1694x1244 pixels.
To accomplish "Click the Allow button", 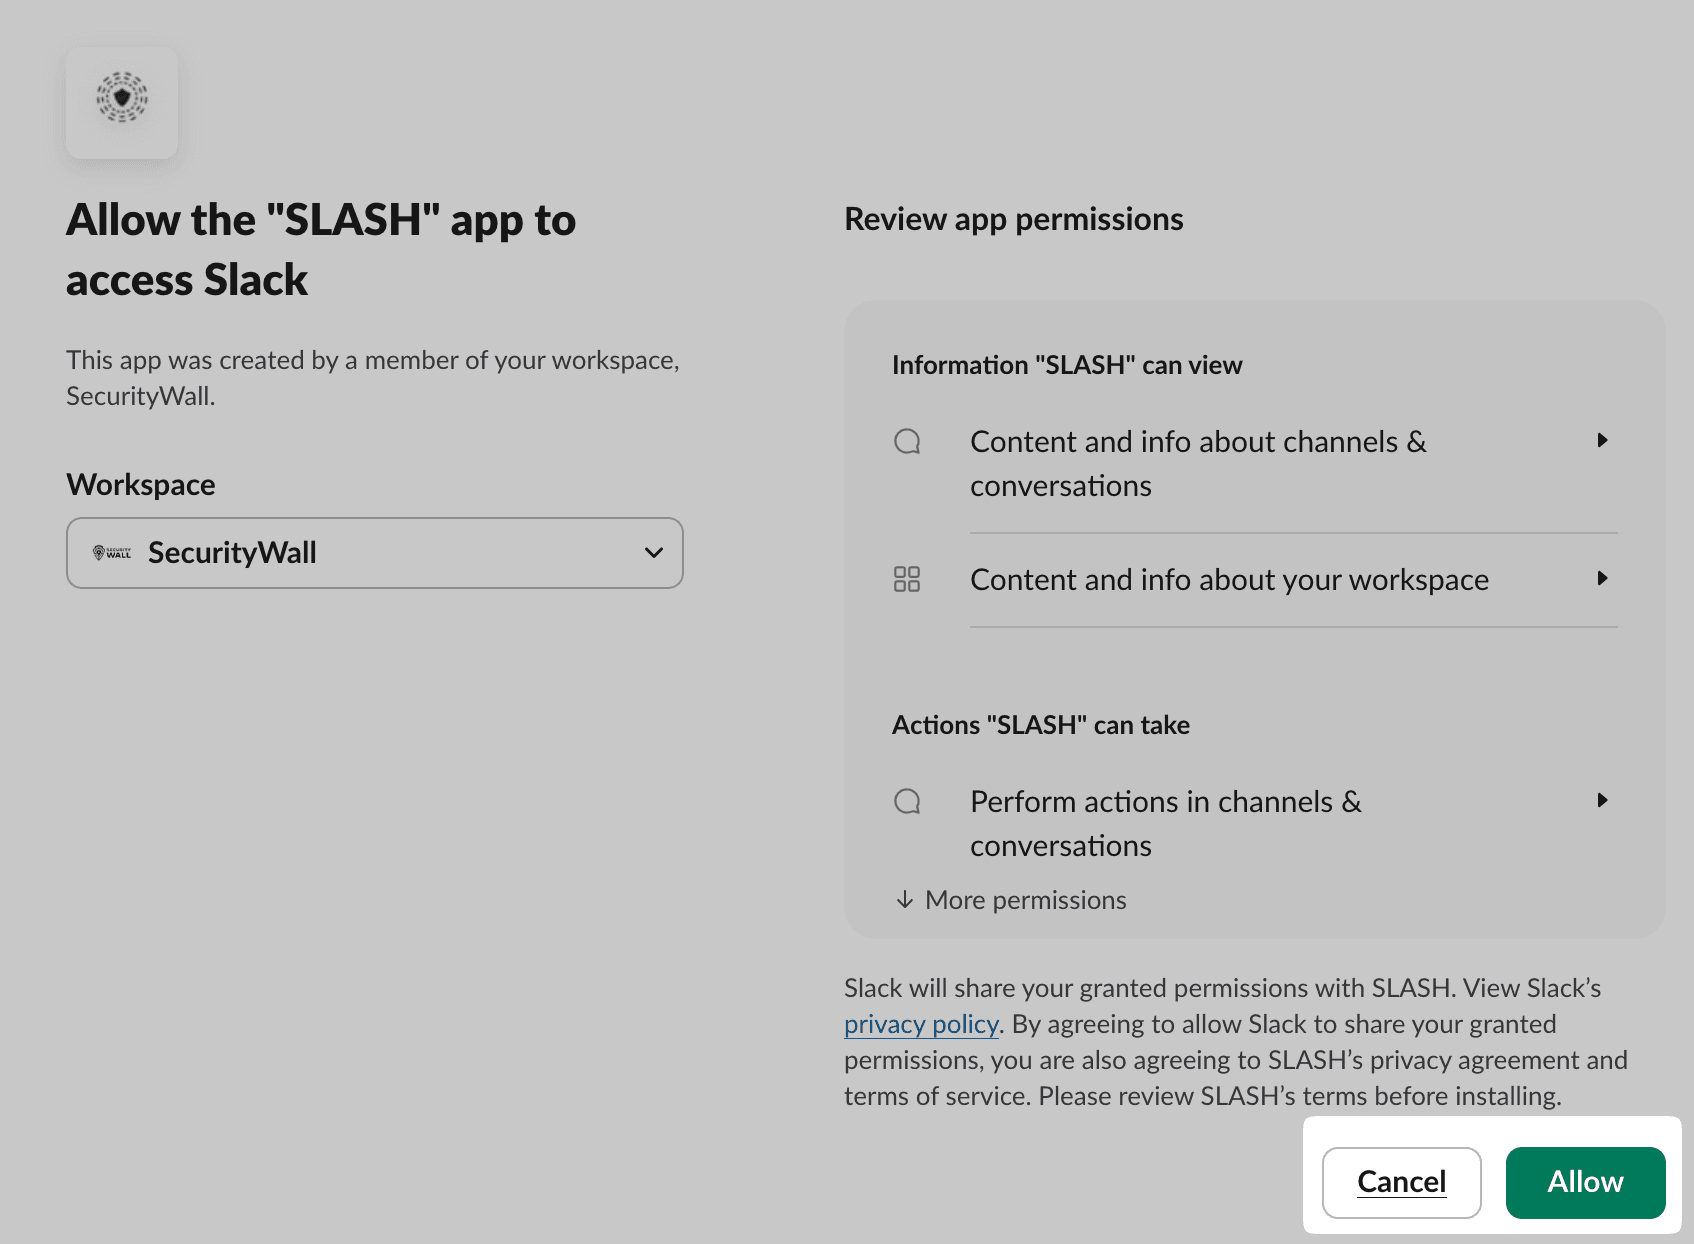I will (x=1585, y=1182).
